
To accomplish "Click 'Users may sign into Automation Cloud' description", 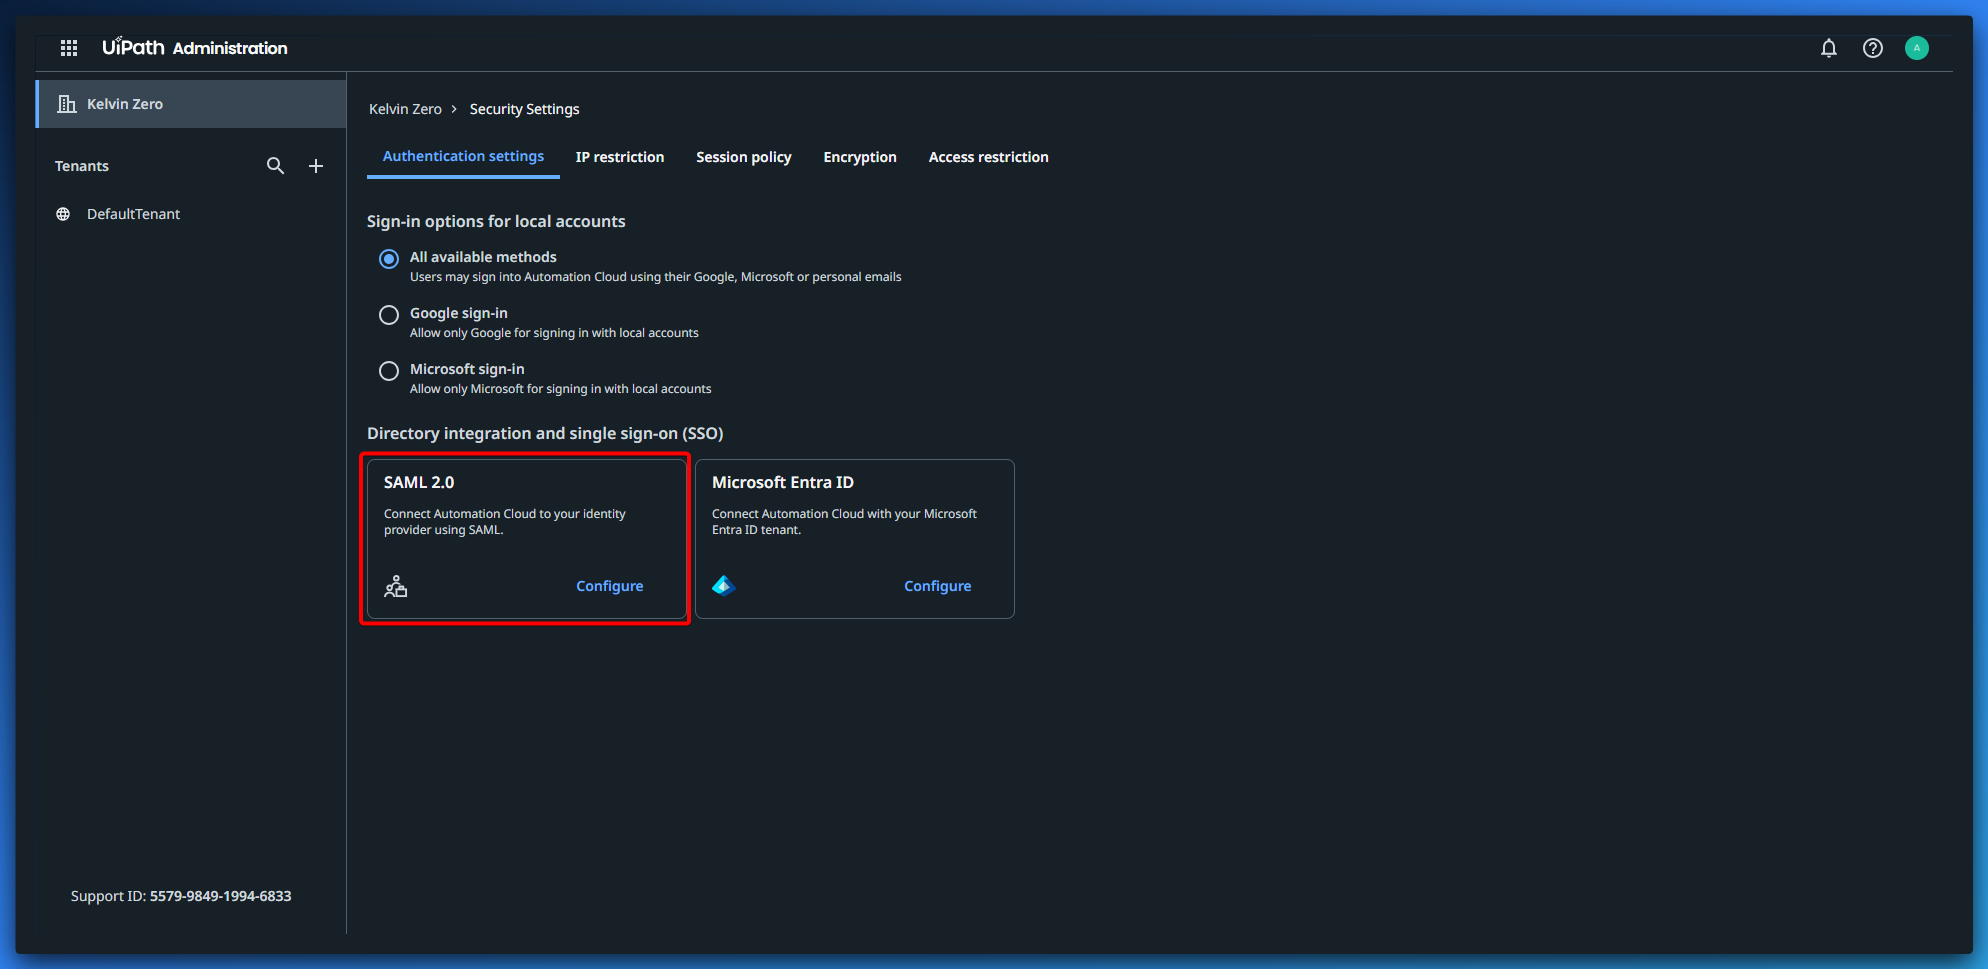I will 656,277.
